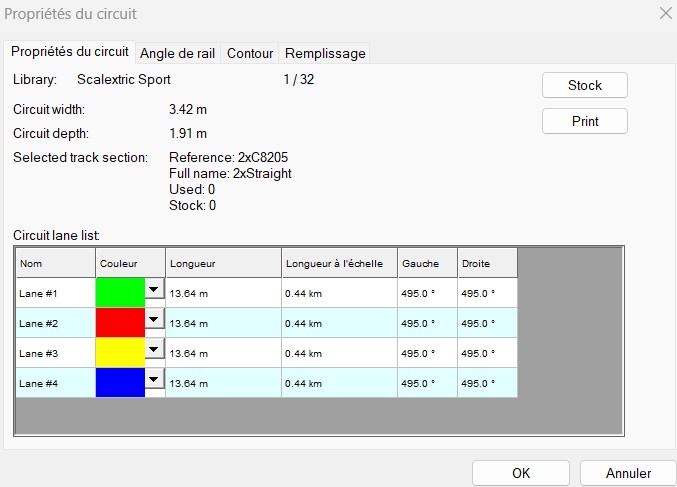Image resolution: width=677 pixels, height=487 pixels.
Task: Close the Propriétés du circuit dialog
Action: coord(665,13)
